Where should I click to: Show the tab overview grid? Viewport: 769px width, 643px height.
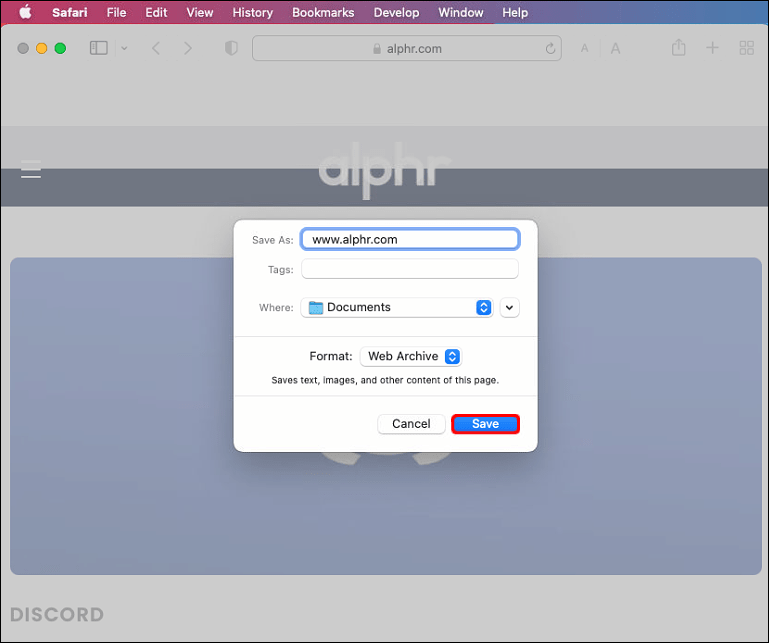point(746,48)
